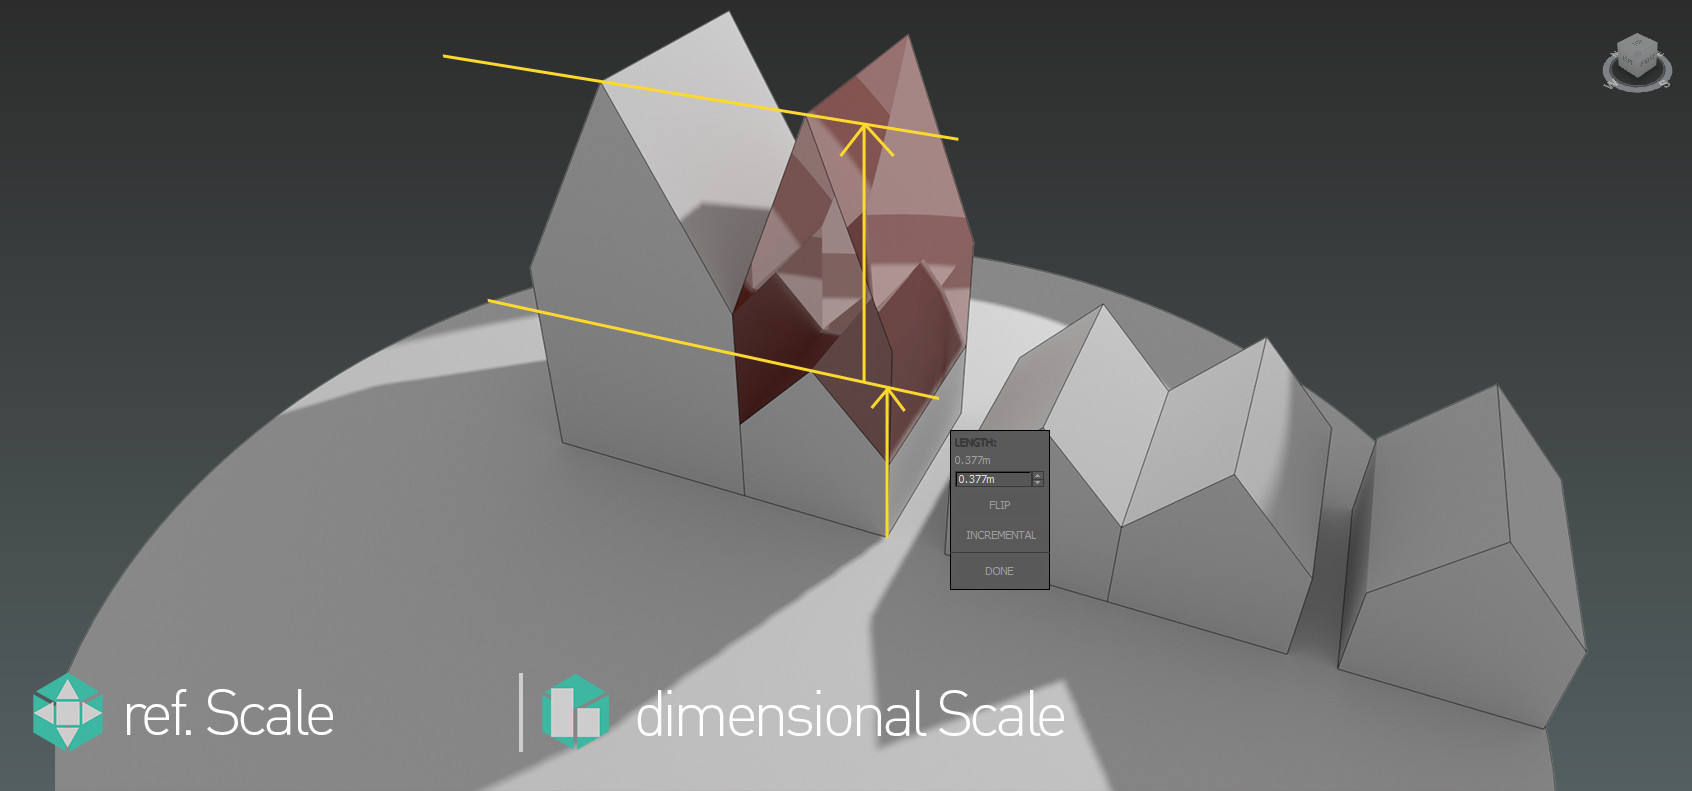
Task: Click the "dimensional Scale" title text
Action: (x=850, y=714)
